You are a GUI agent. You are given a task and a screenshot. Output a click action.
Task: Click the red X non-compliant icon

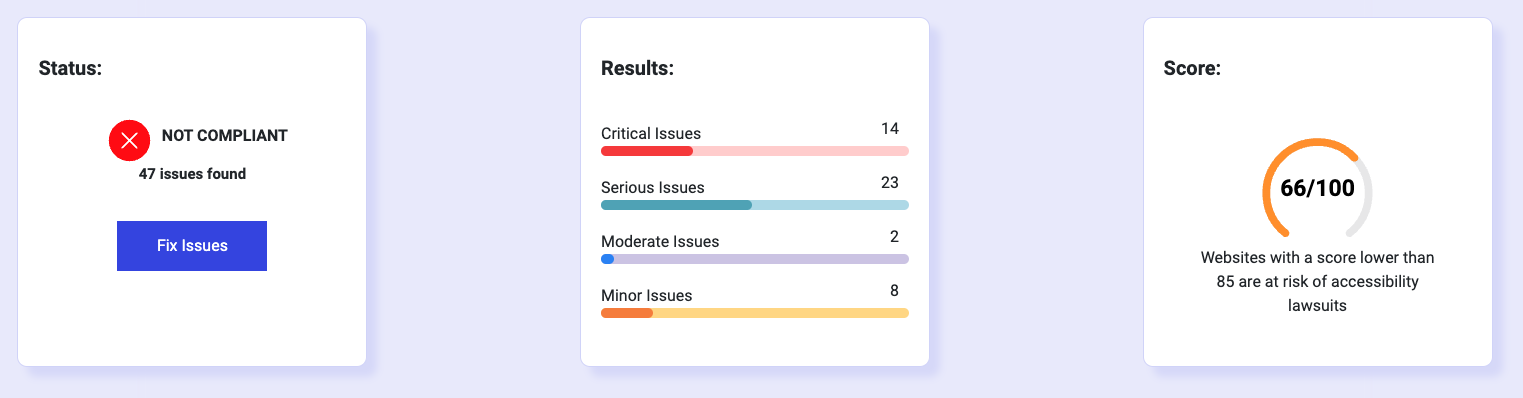coord(129,140)
